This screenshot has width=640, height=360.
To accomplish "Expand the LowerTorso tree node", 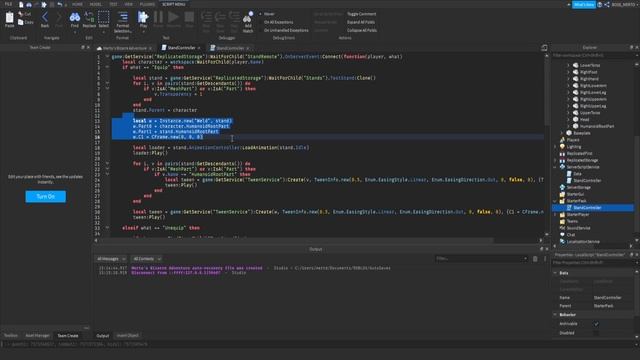I will (x=568, y=65).
